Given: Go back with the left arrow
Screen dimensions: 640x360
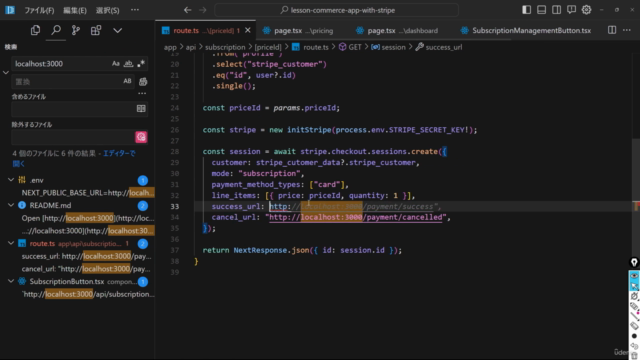Looking at the screenshot, I should (x=187, y=10).
